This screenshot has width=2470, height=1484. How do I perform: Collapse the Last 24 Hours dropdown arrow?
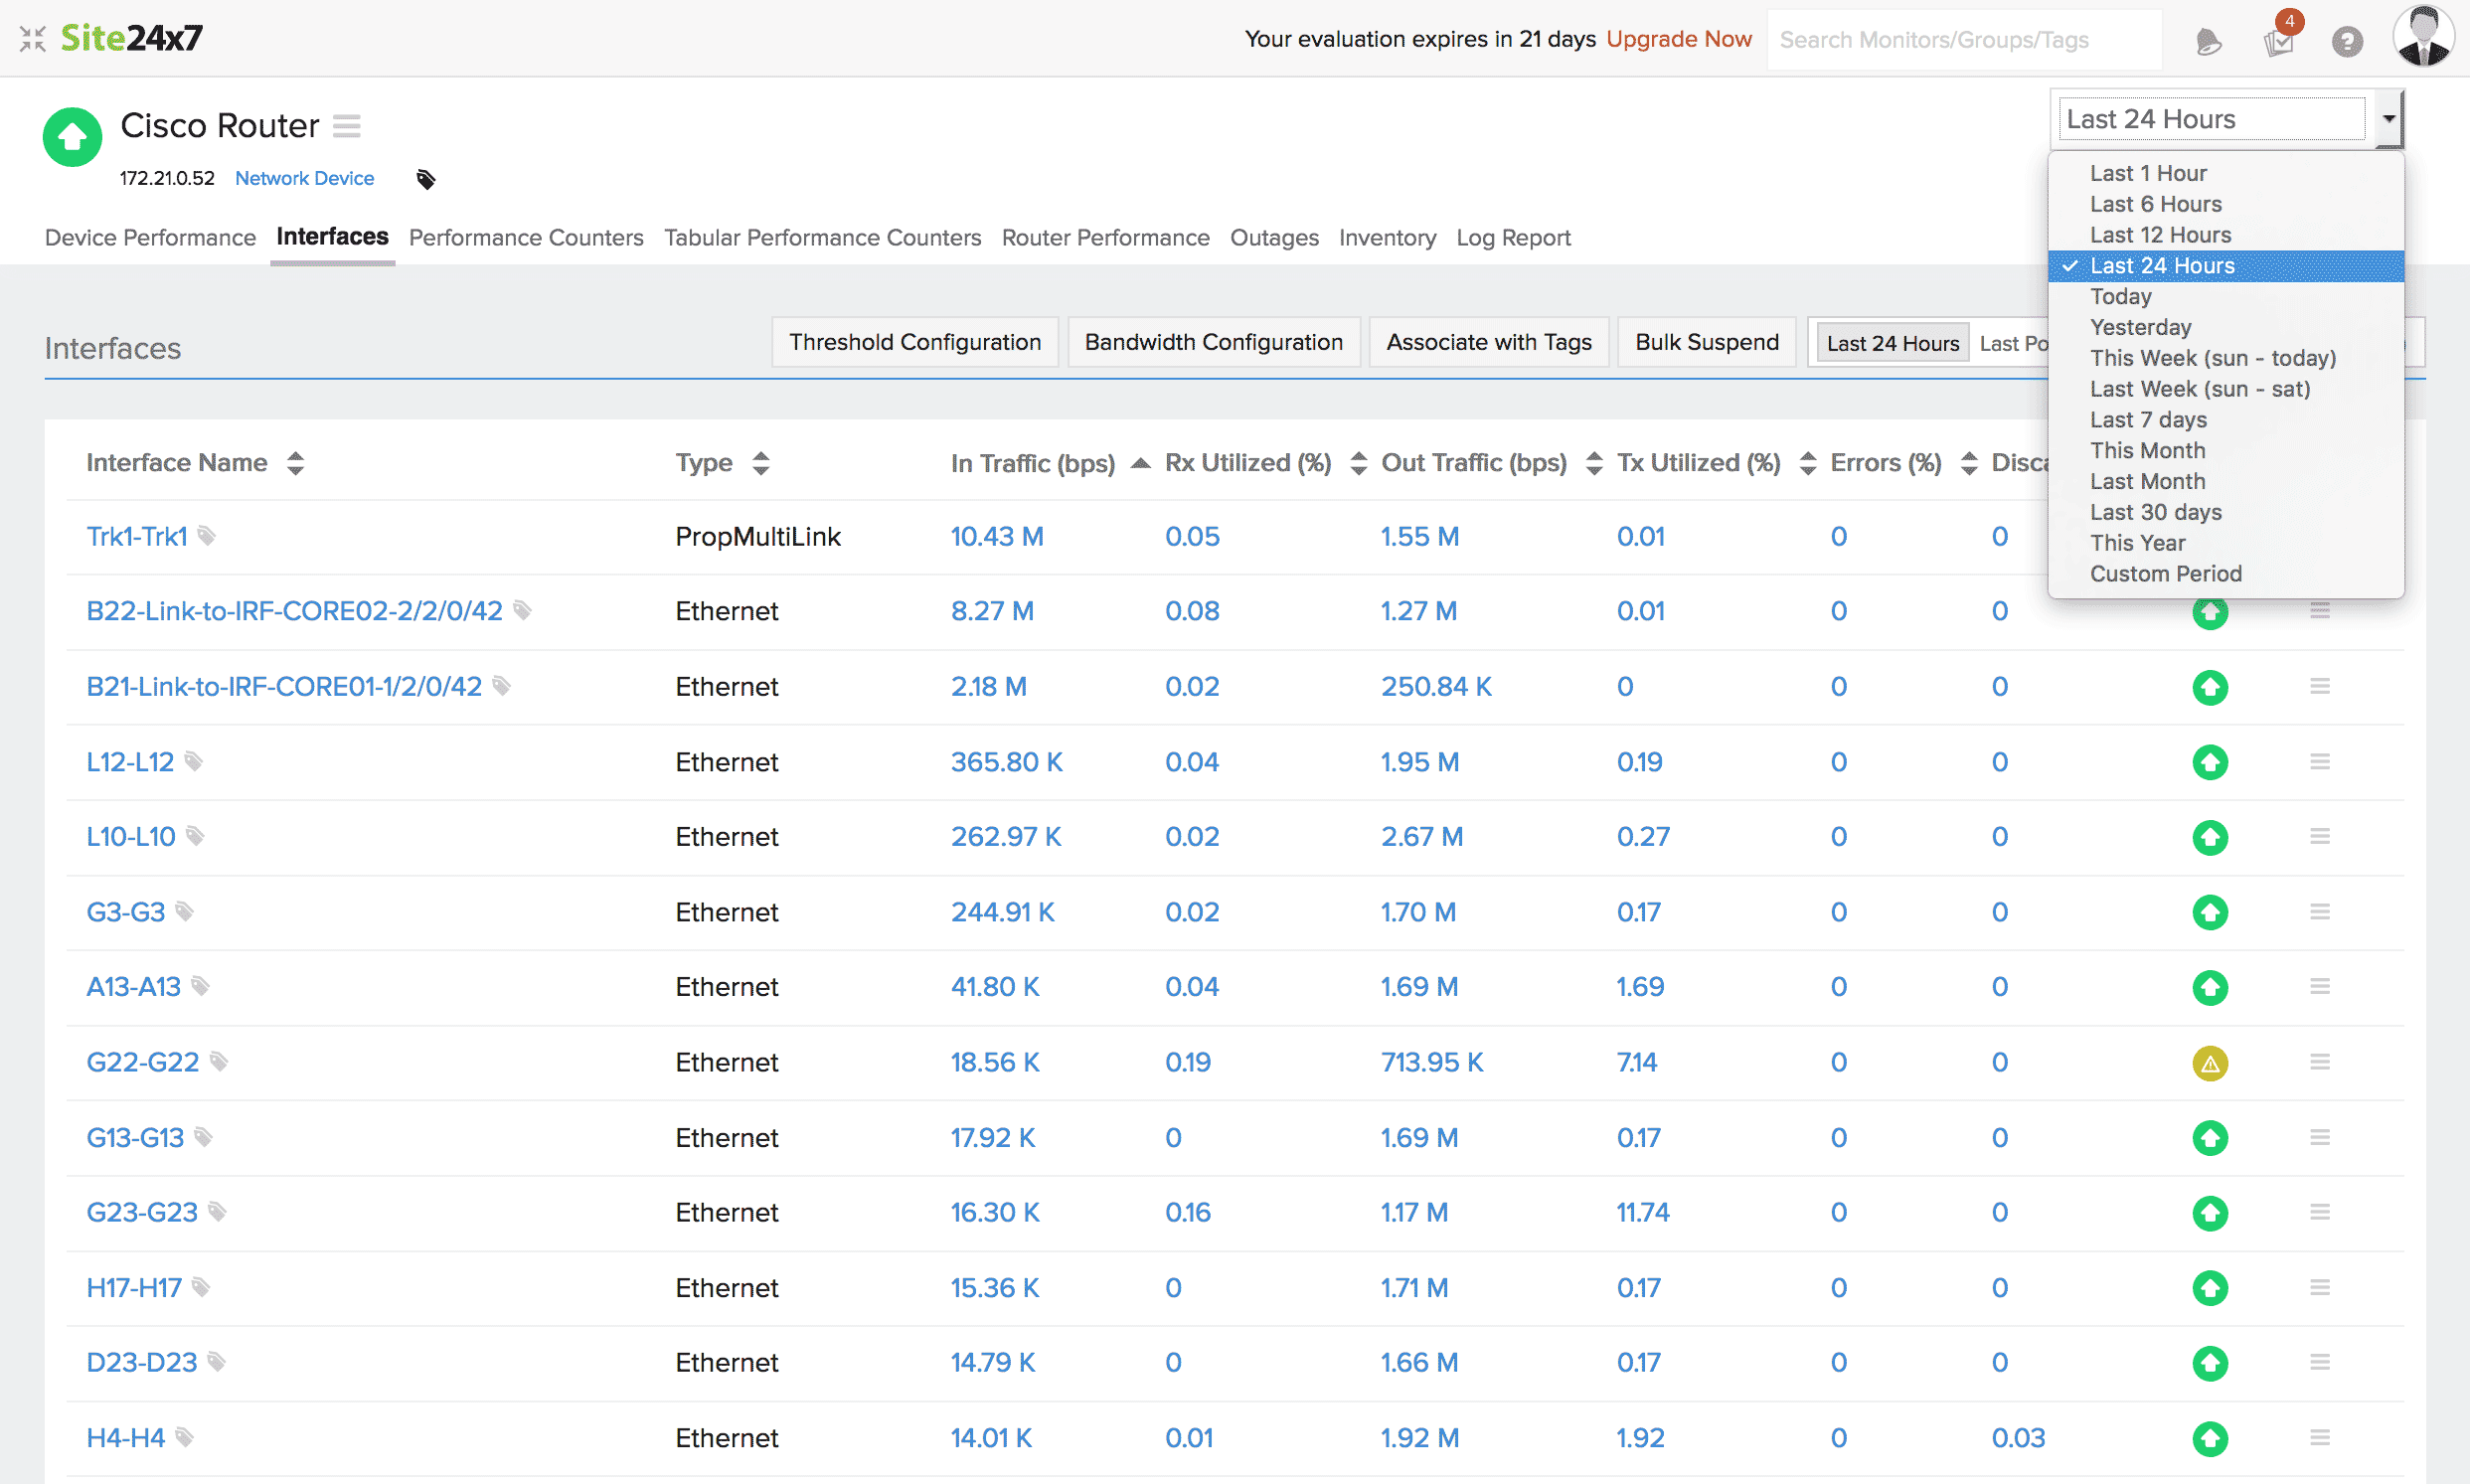pyautogui.click(x=2388, y=119)
